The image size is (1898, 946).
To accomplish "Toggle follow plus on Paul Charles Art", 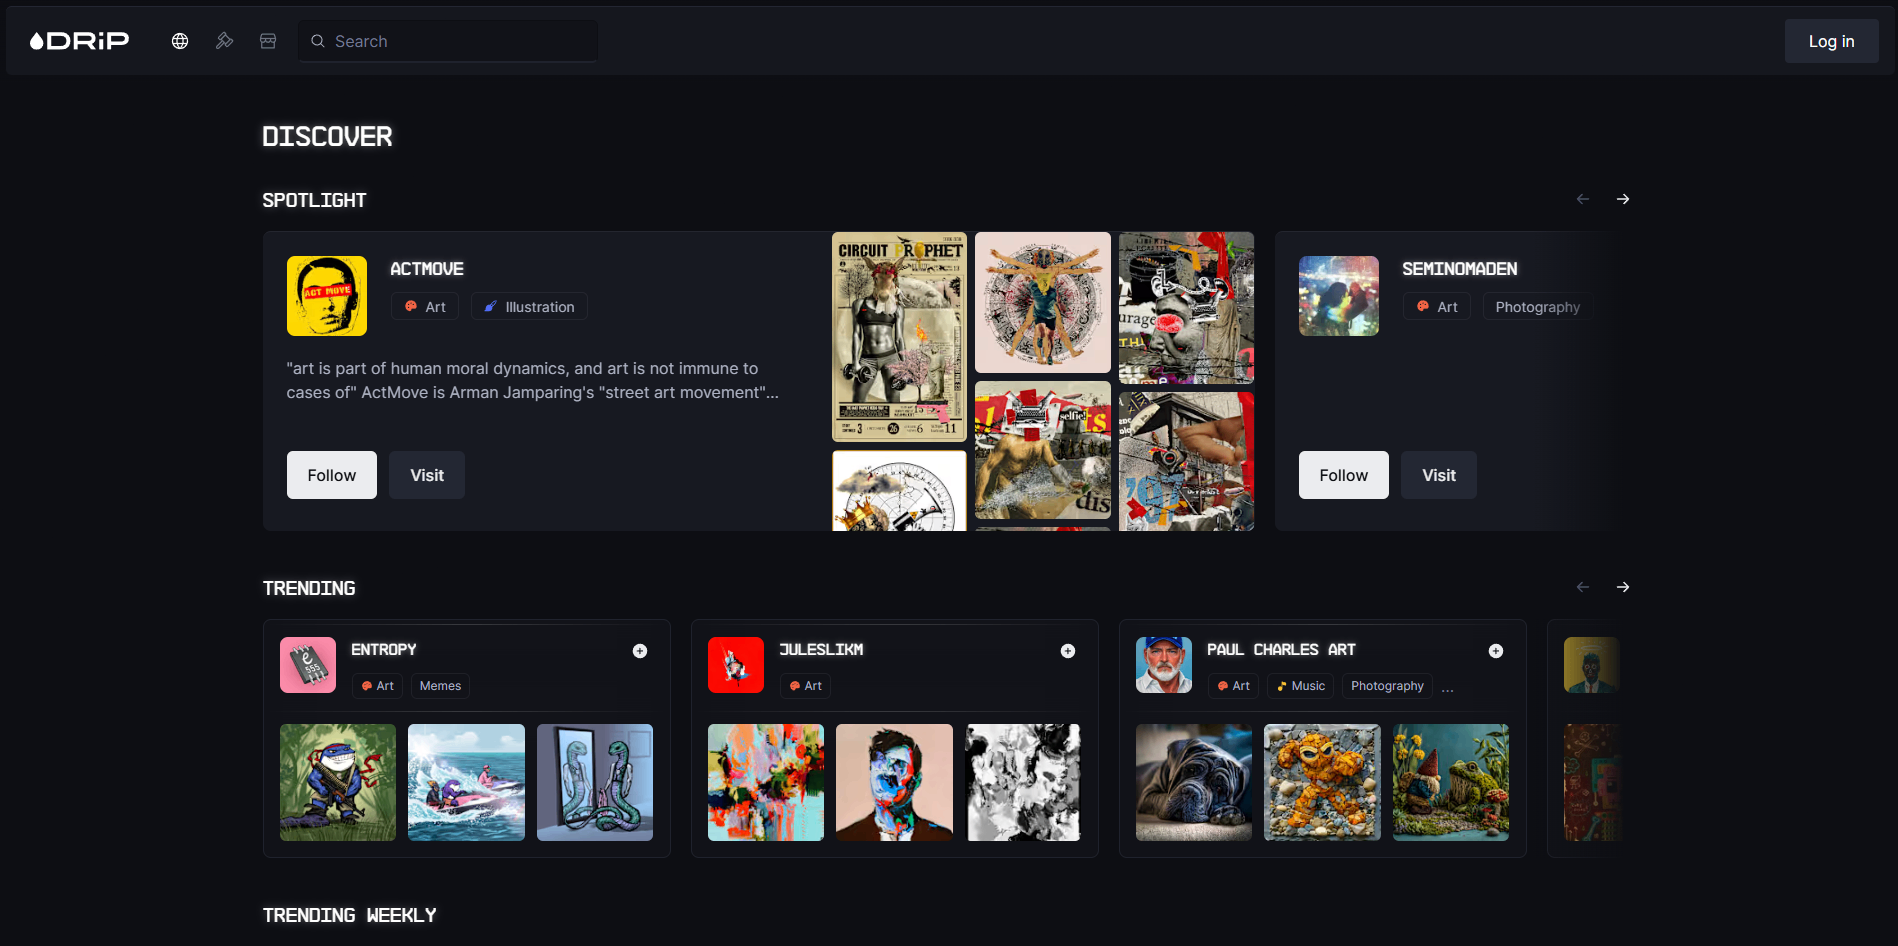I will point(1496,651).
